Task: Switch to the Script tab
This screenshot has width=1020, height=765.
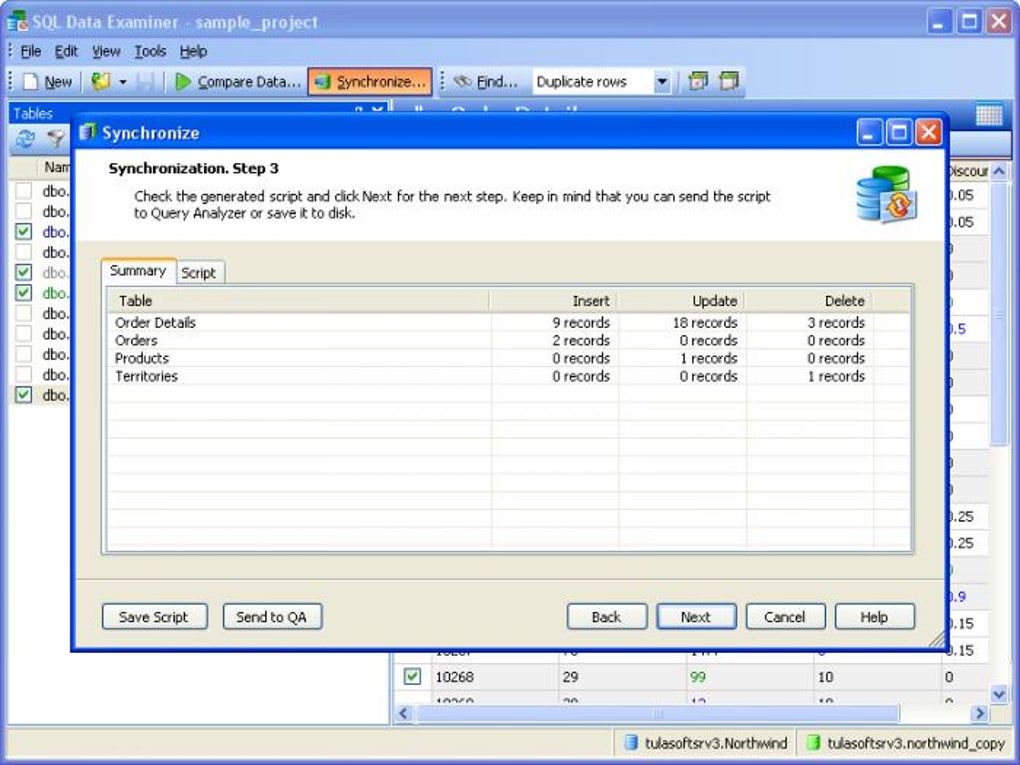Action: (198, 271)
